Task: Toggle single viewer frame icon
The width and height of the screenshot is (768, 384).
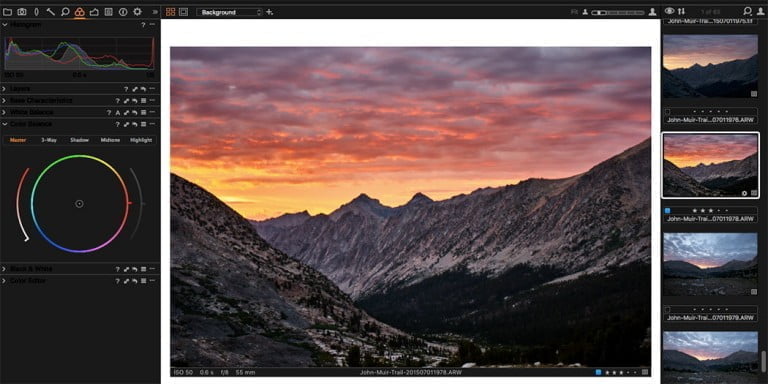Action: (x=183, y=12)
